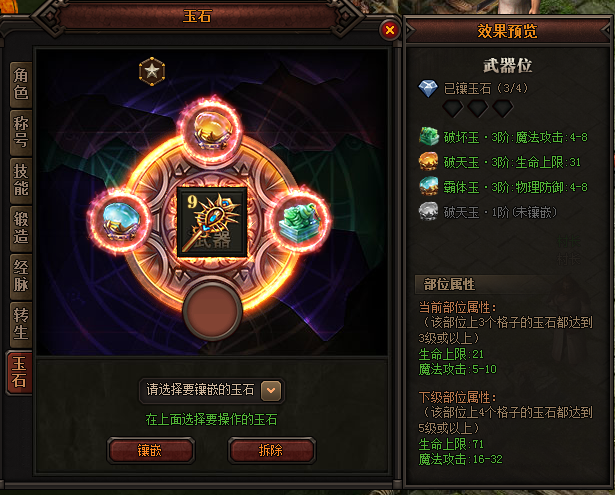Image resolution: width=615 pixels, height=495 pixels.
Task: Click the 镶嵌 button
Action: click(x=151, y=450)
